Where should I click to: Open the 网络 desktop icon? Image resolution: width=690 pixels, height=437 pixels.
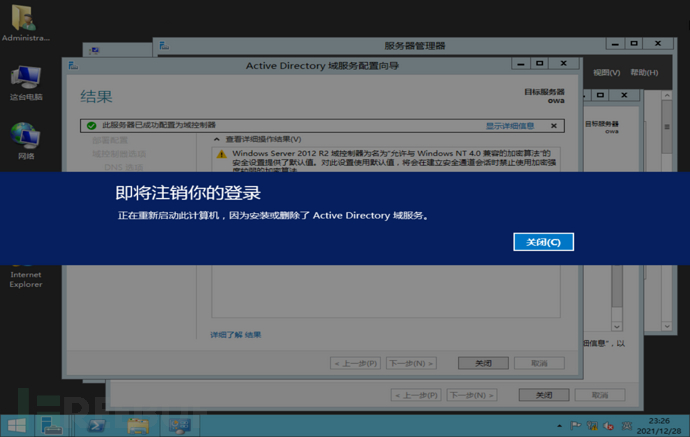(x=26, y=141)
